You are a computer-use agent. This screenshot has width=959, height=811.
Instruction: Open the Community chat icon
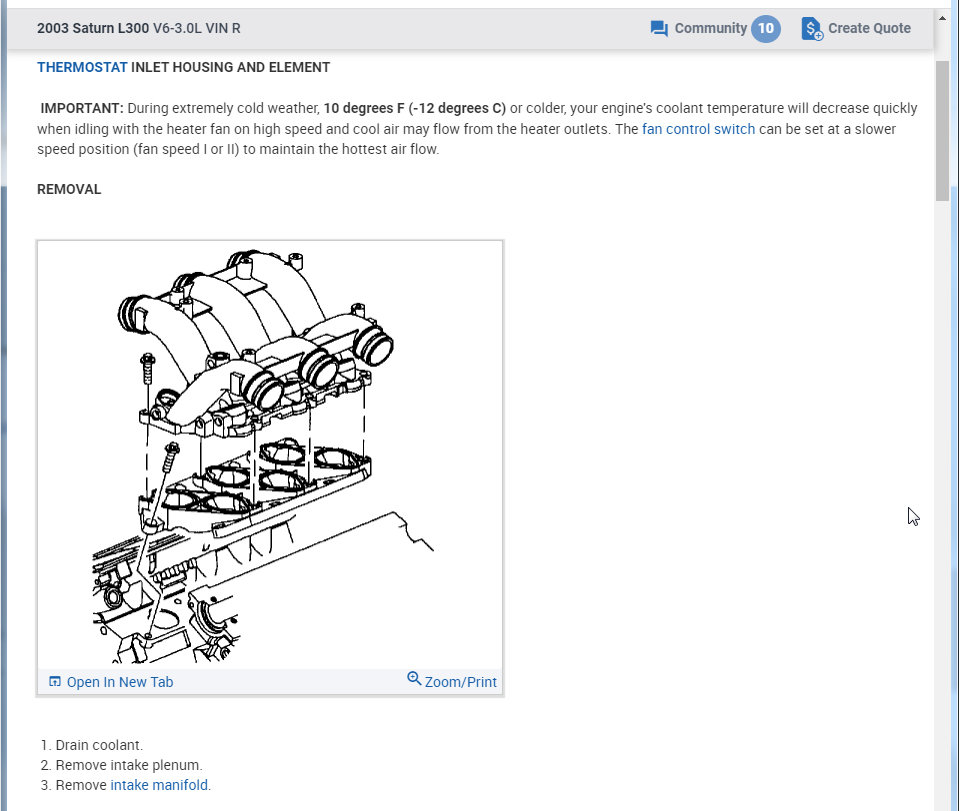pyautogui.click(x=659, y=29)
